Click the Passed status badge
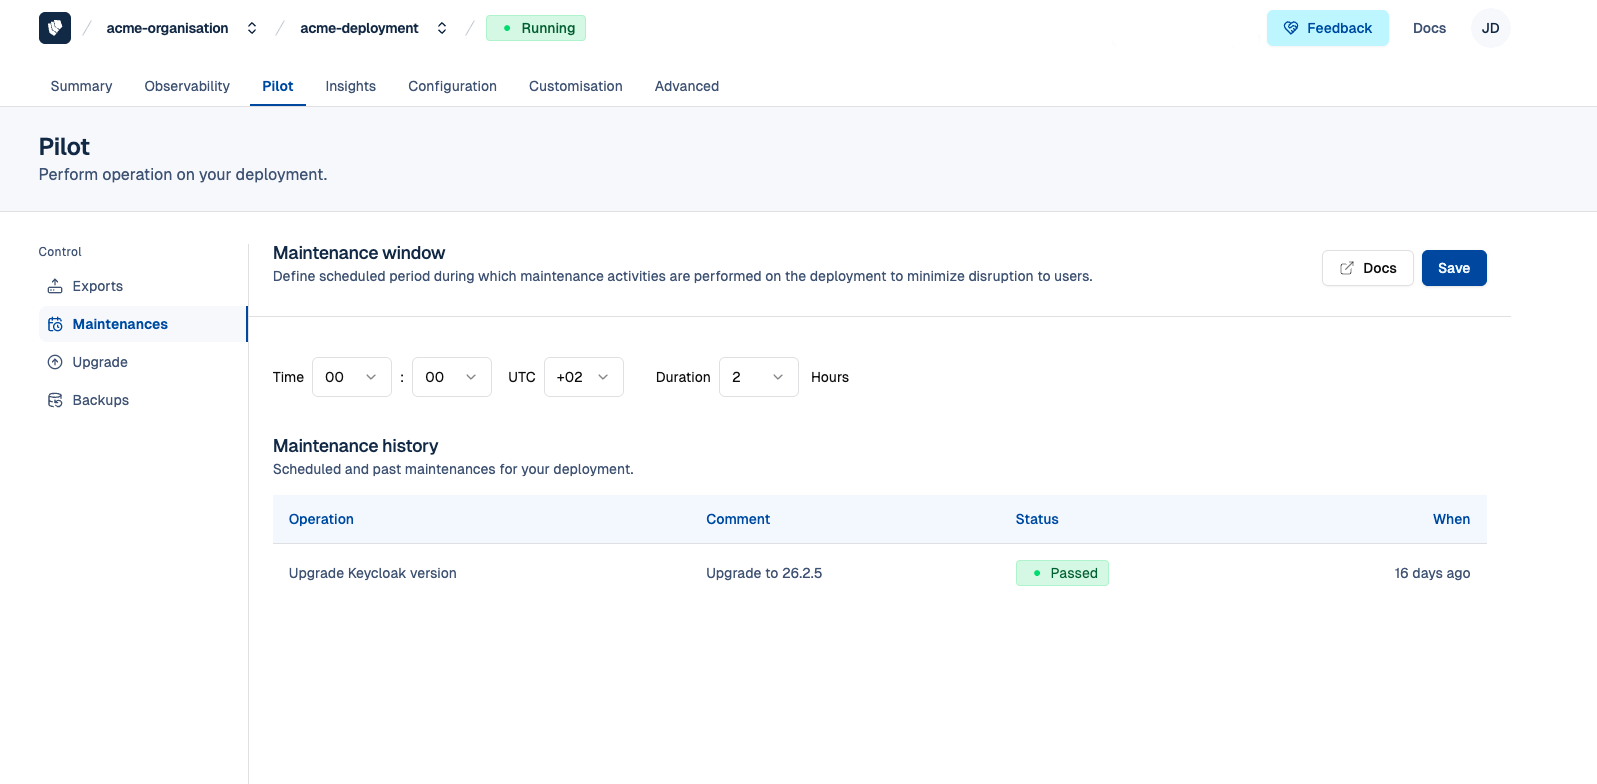 click(x=1062, y=573)
